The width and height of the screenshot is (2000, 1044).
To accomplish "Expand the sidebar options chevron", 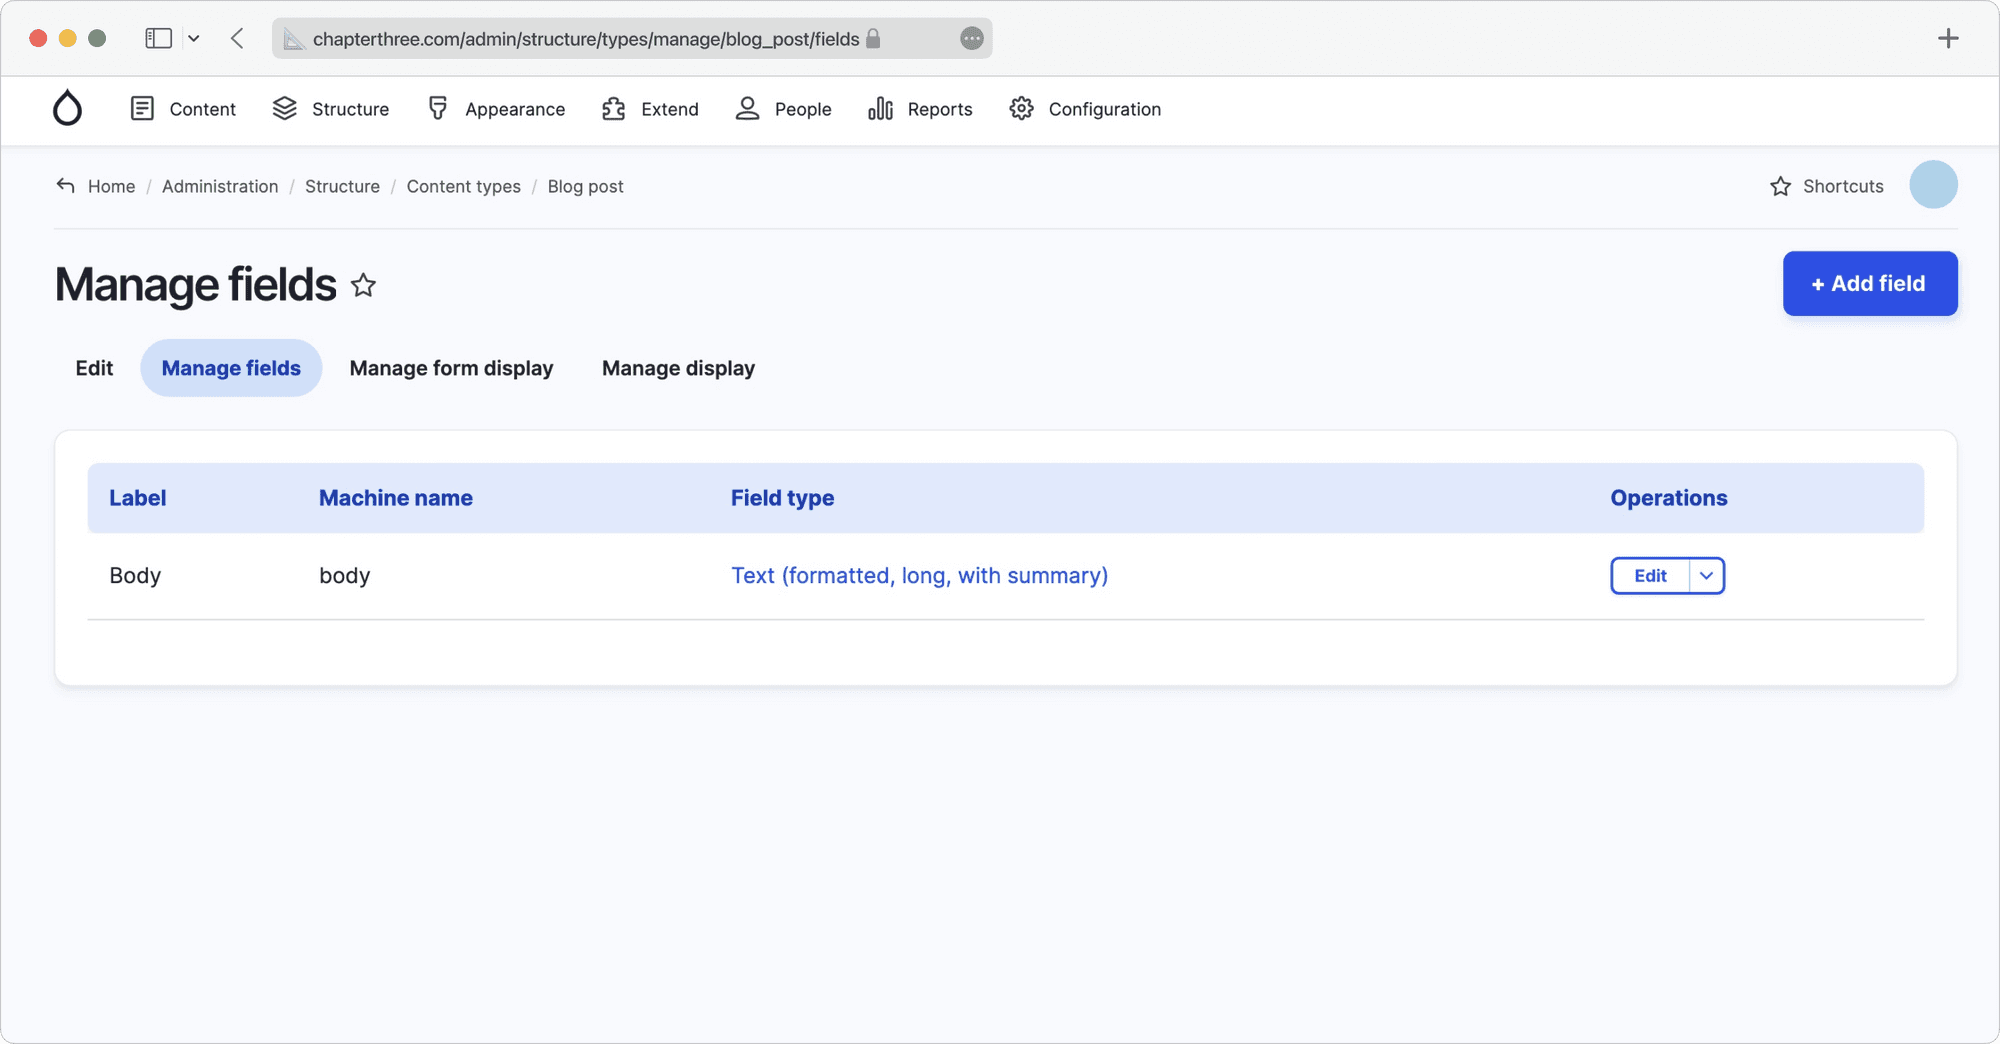I will pos(194,38).
